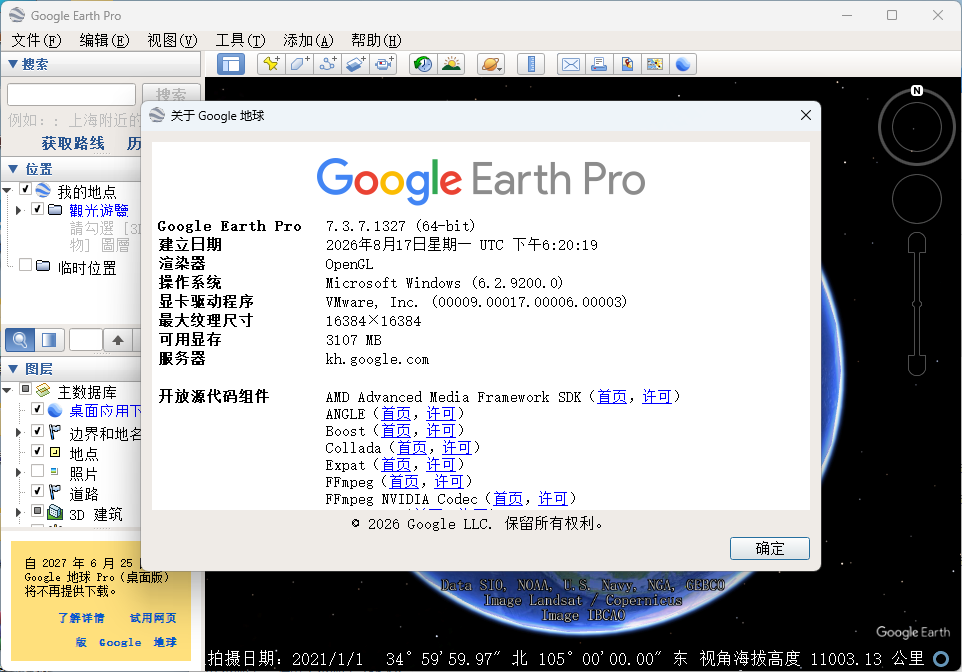Click the print toolbar icon
962x672 pixels.
coord(599,64)
